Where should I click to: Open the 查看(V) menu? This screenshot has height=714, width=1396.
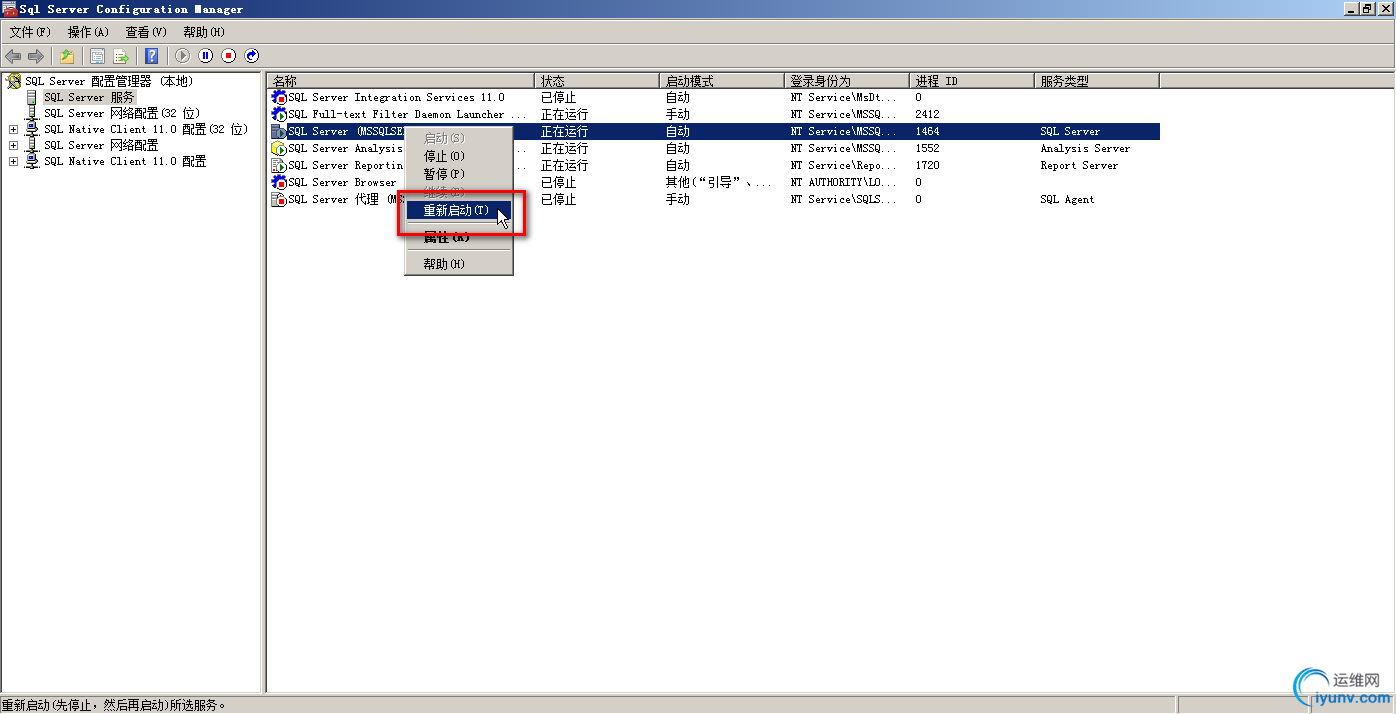pos(146,32)
